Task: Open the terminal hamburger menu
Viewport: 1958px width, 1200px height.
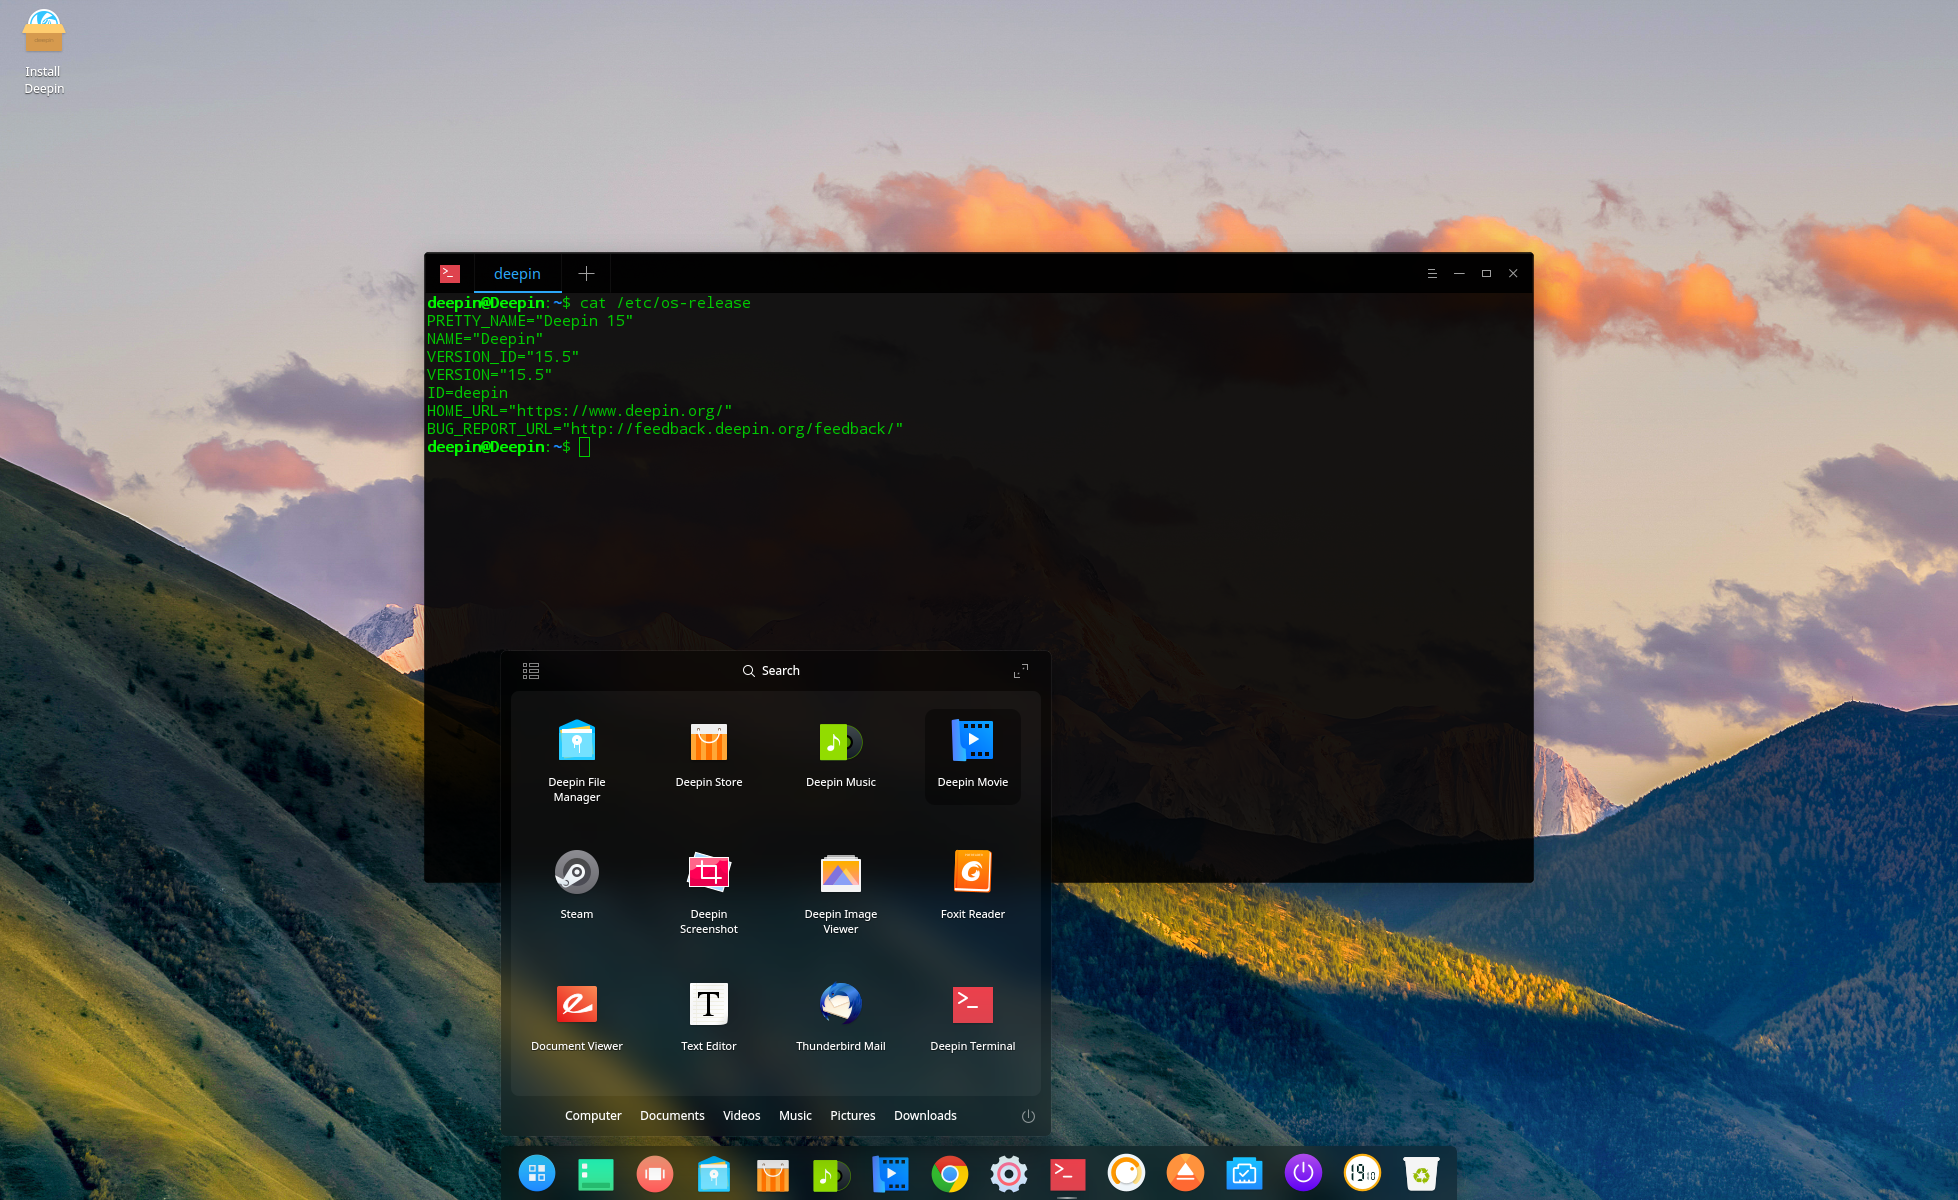Action: coord(1432,273)
